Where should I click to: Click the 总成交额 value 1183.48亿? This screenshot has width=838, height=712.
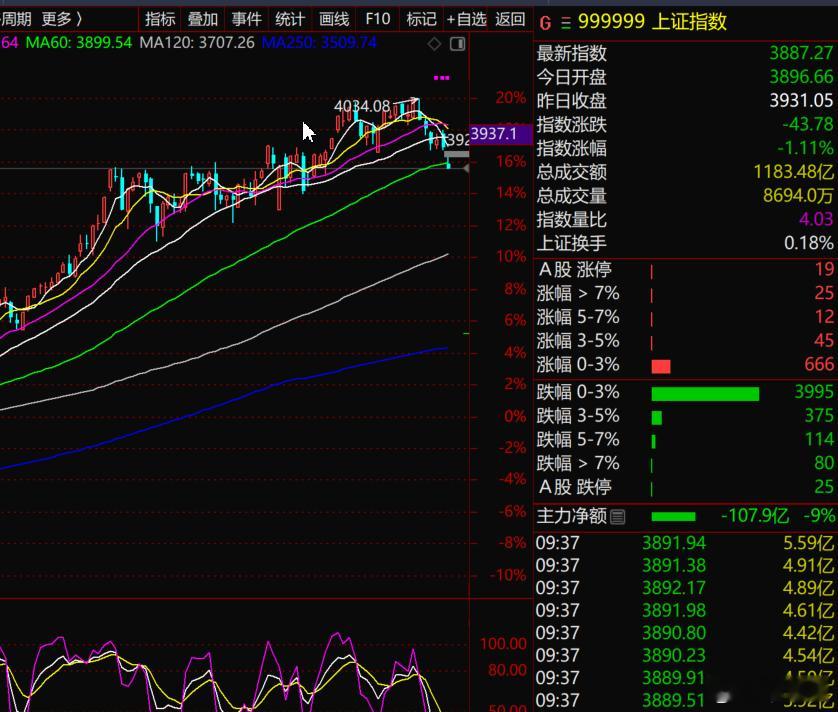point(793,172)
